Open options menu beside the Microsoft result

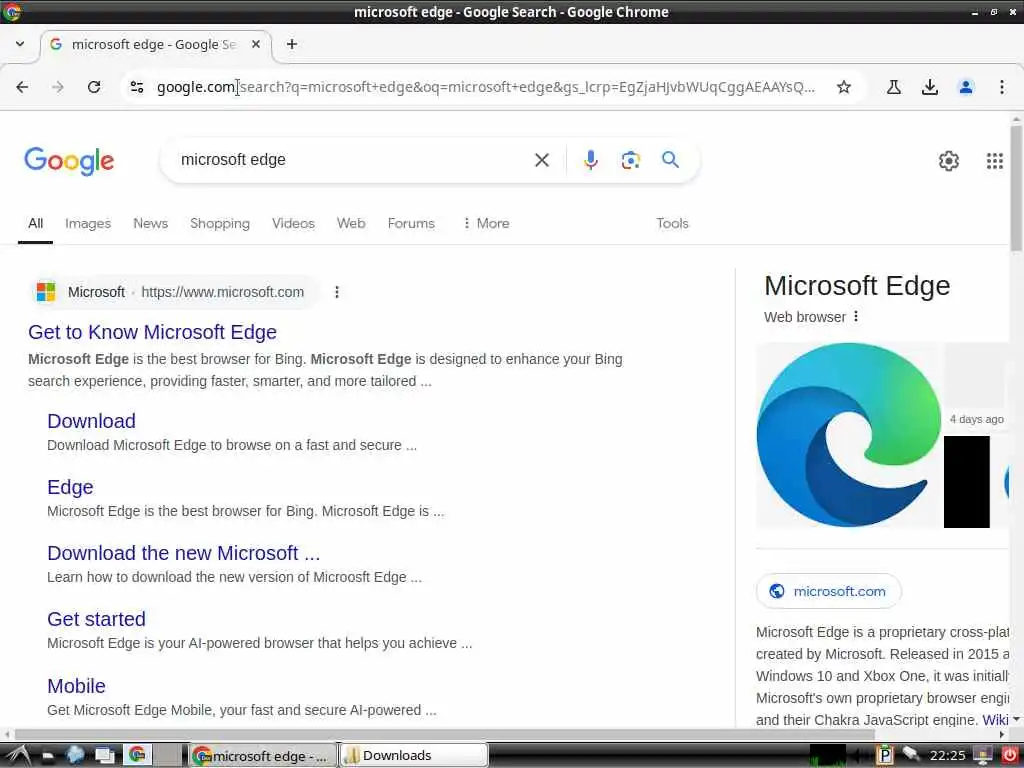pos(337,292)
